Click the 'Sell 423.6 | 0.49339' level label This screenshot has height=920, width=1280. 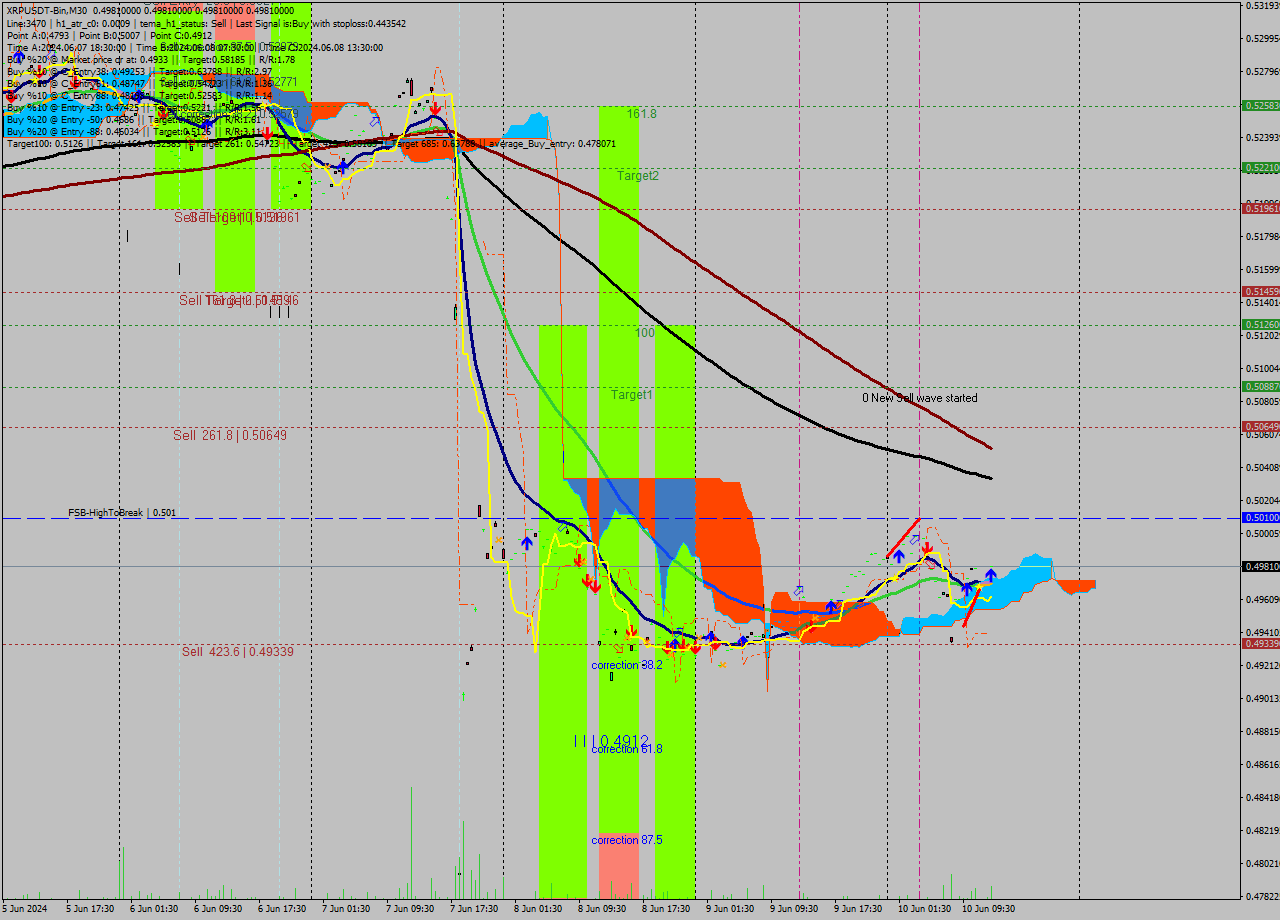238,652
